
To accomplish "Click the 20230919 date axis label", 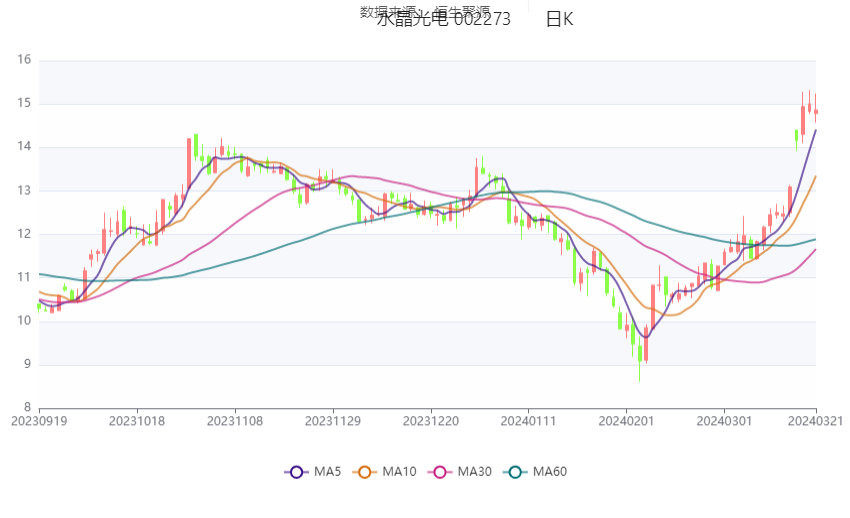I will [39, 421].
